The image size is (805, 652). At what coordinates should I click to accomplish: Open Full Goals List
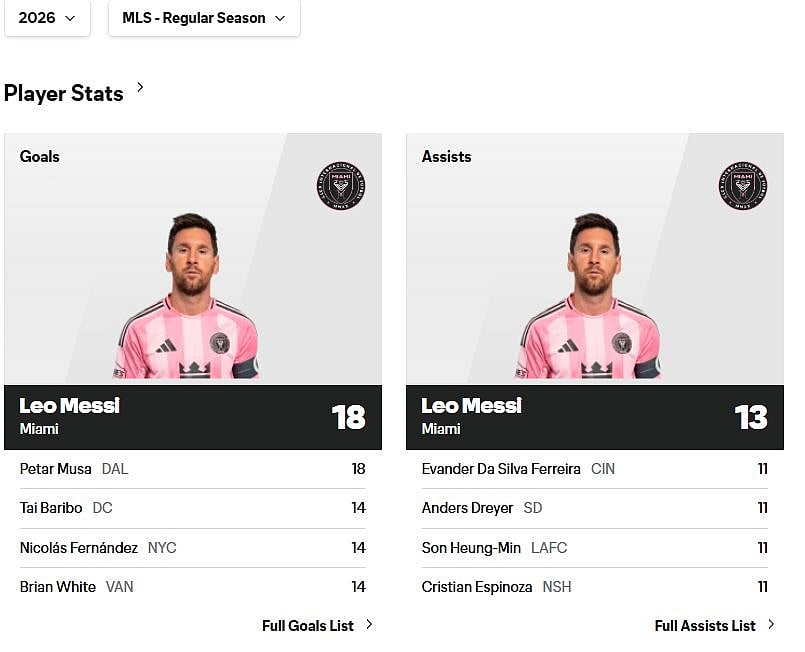(308, 626)
